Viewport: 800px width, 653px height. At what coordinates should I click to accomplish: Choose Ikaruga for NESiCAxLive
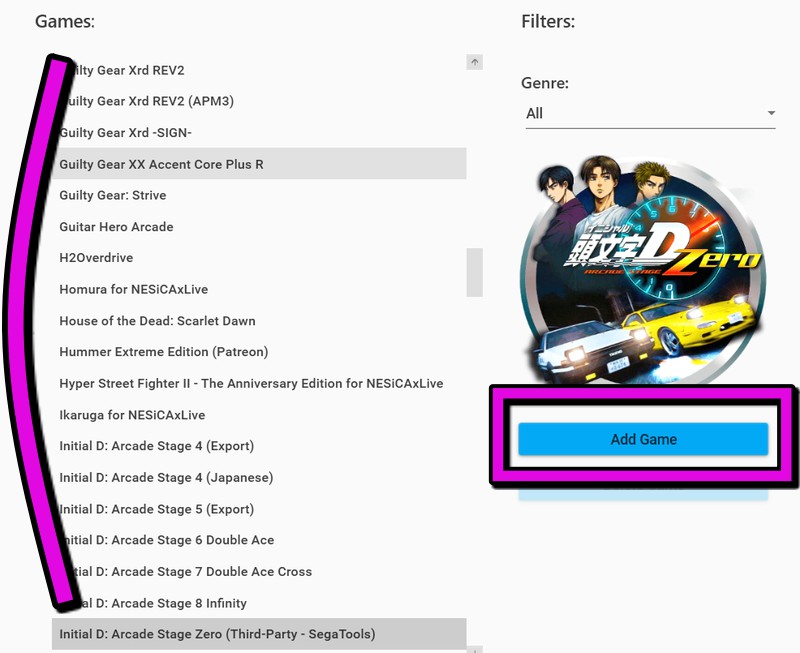click(x=259, y=415)
